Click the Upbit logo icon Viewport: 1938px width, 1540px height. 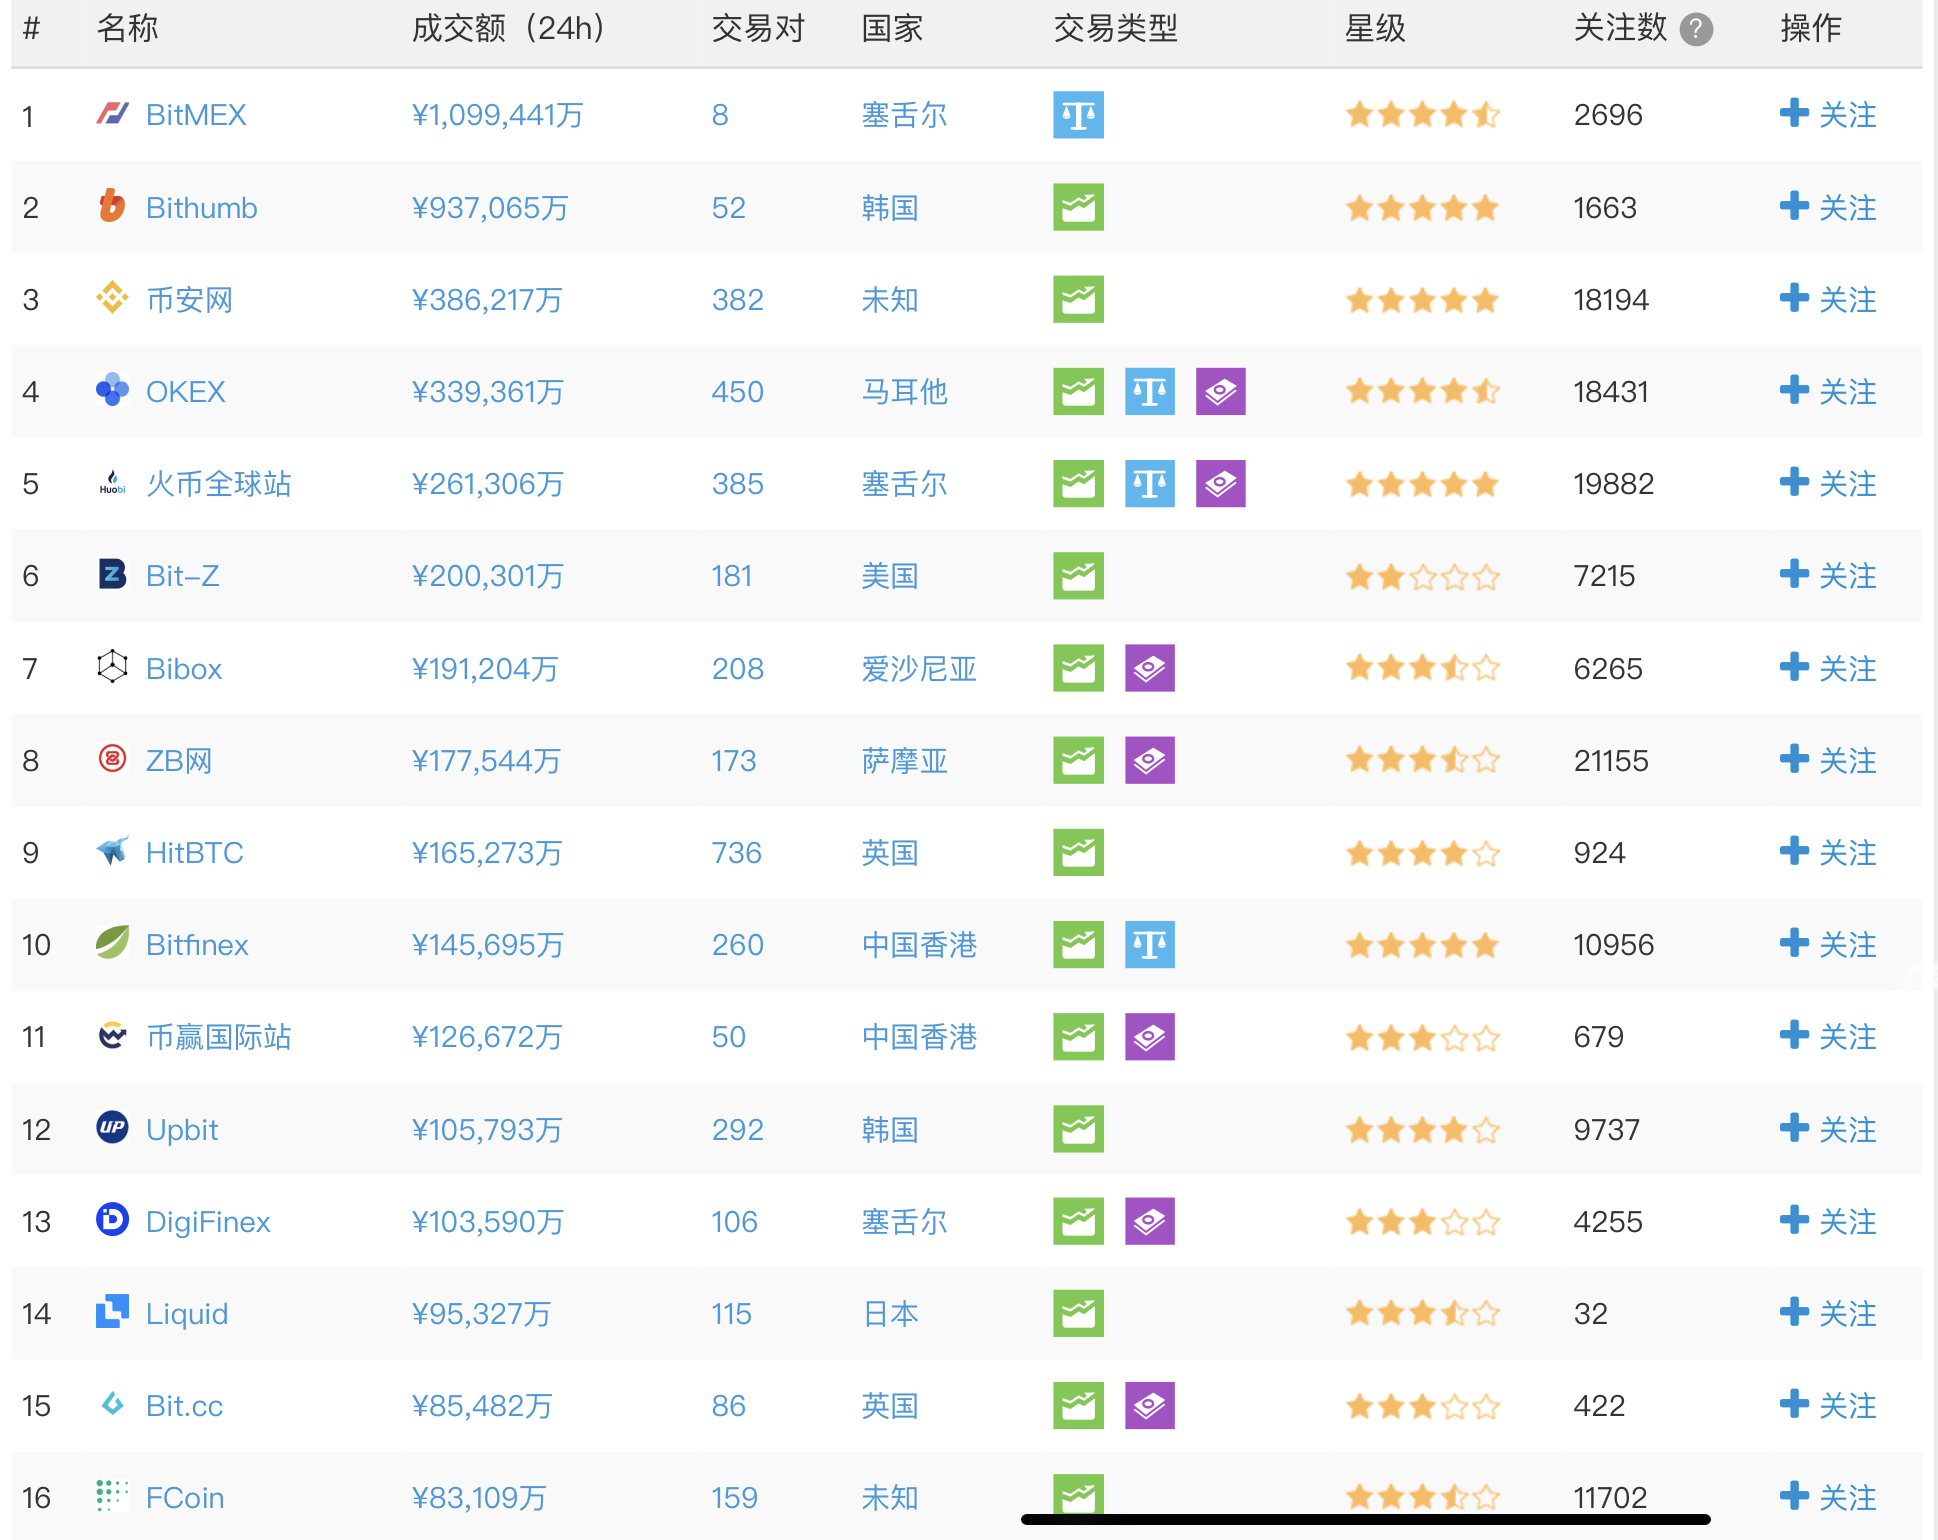pos(112,1127)
